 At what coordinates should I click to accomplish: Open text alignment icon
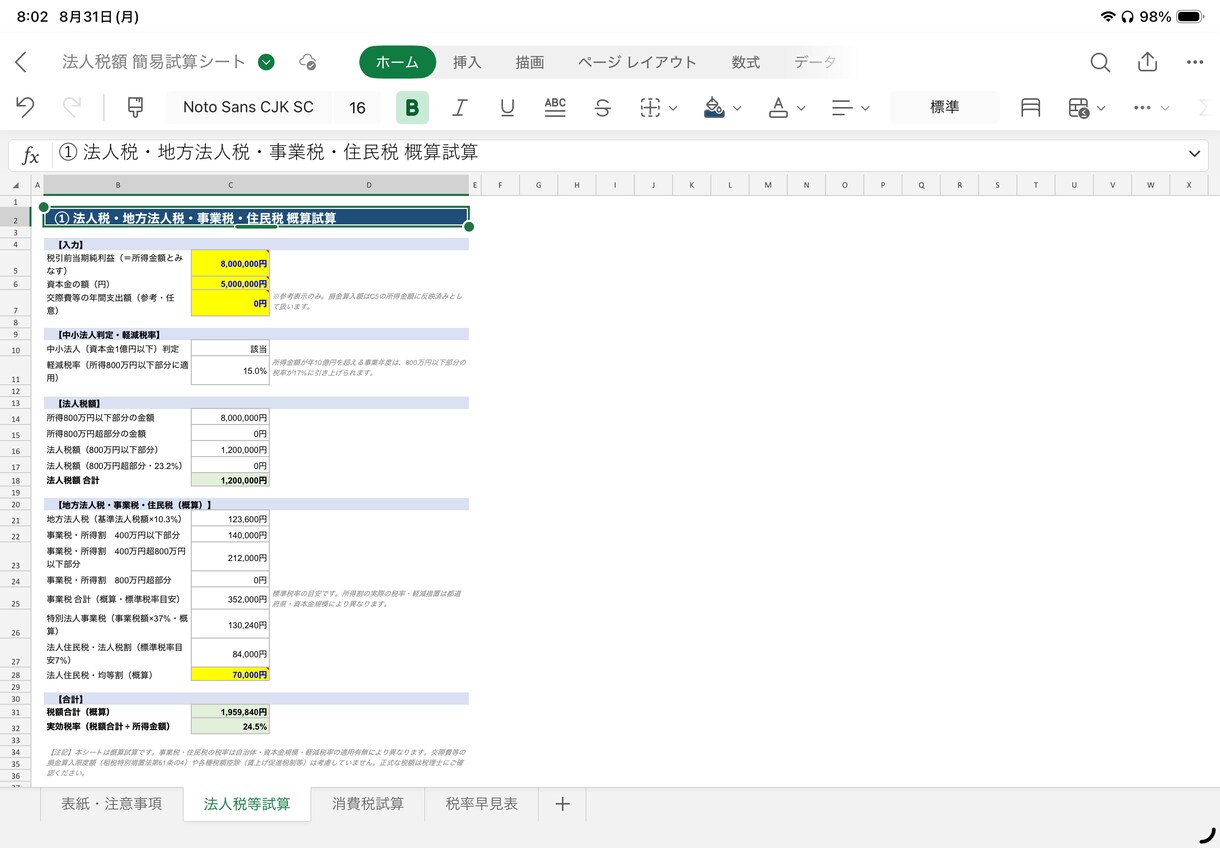coord(842,107)
